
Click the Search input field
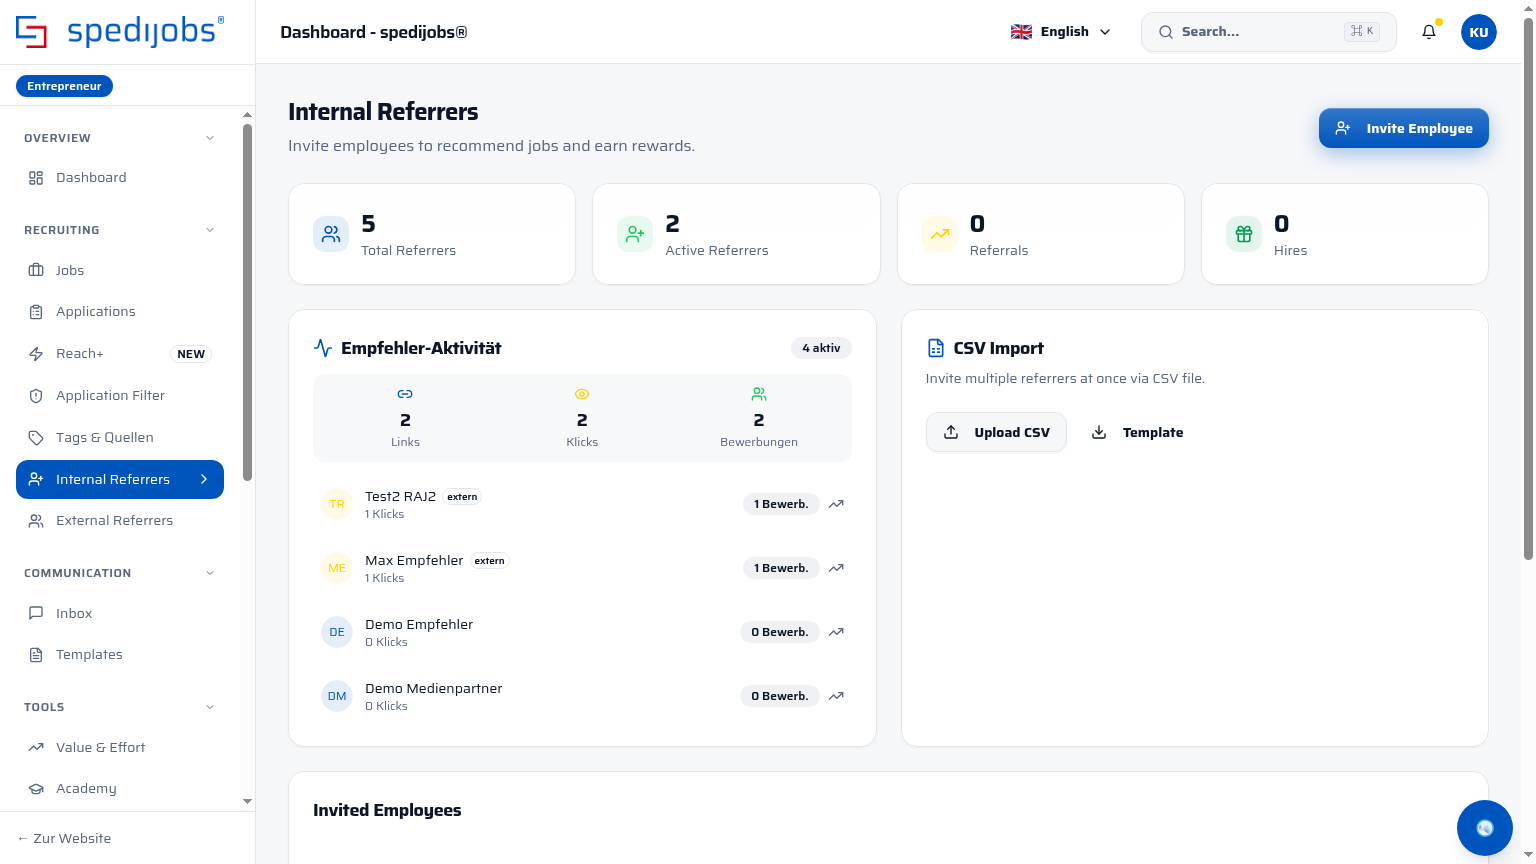coord(1268,32)
